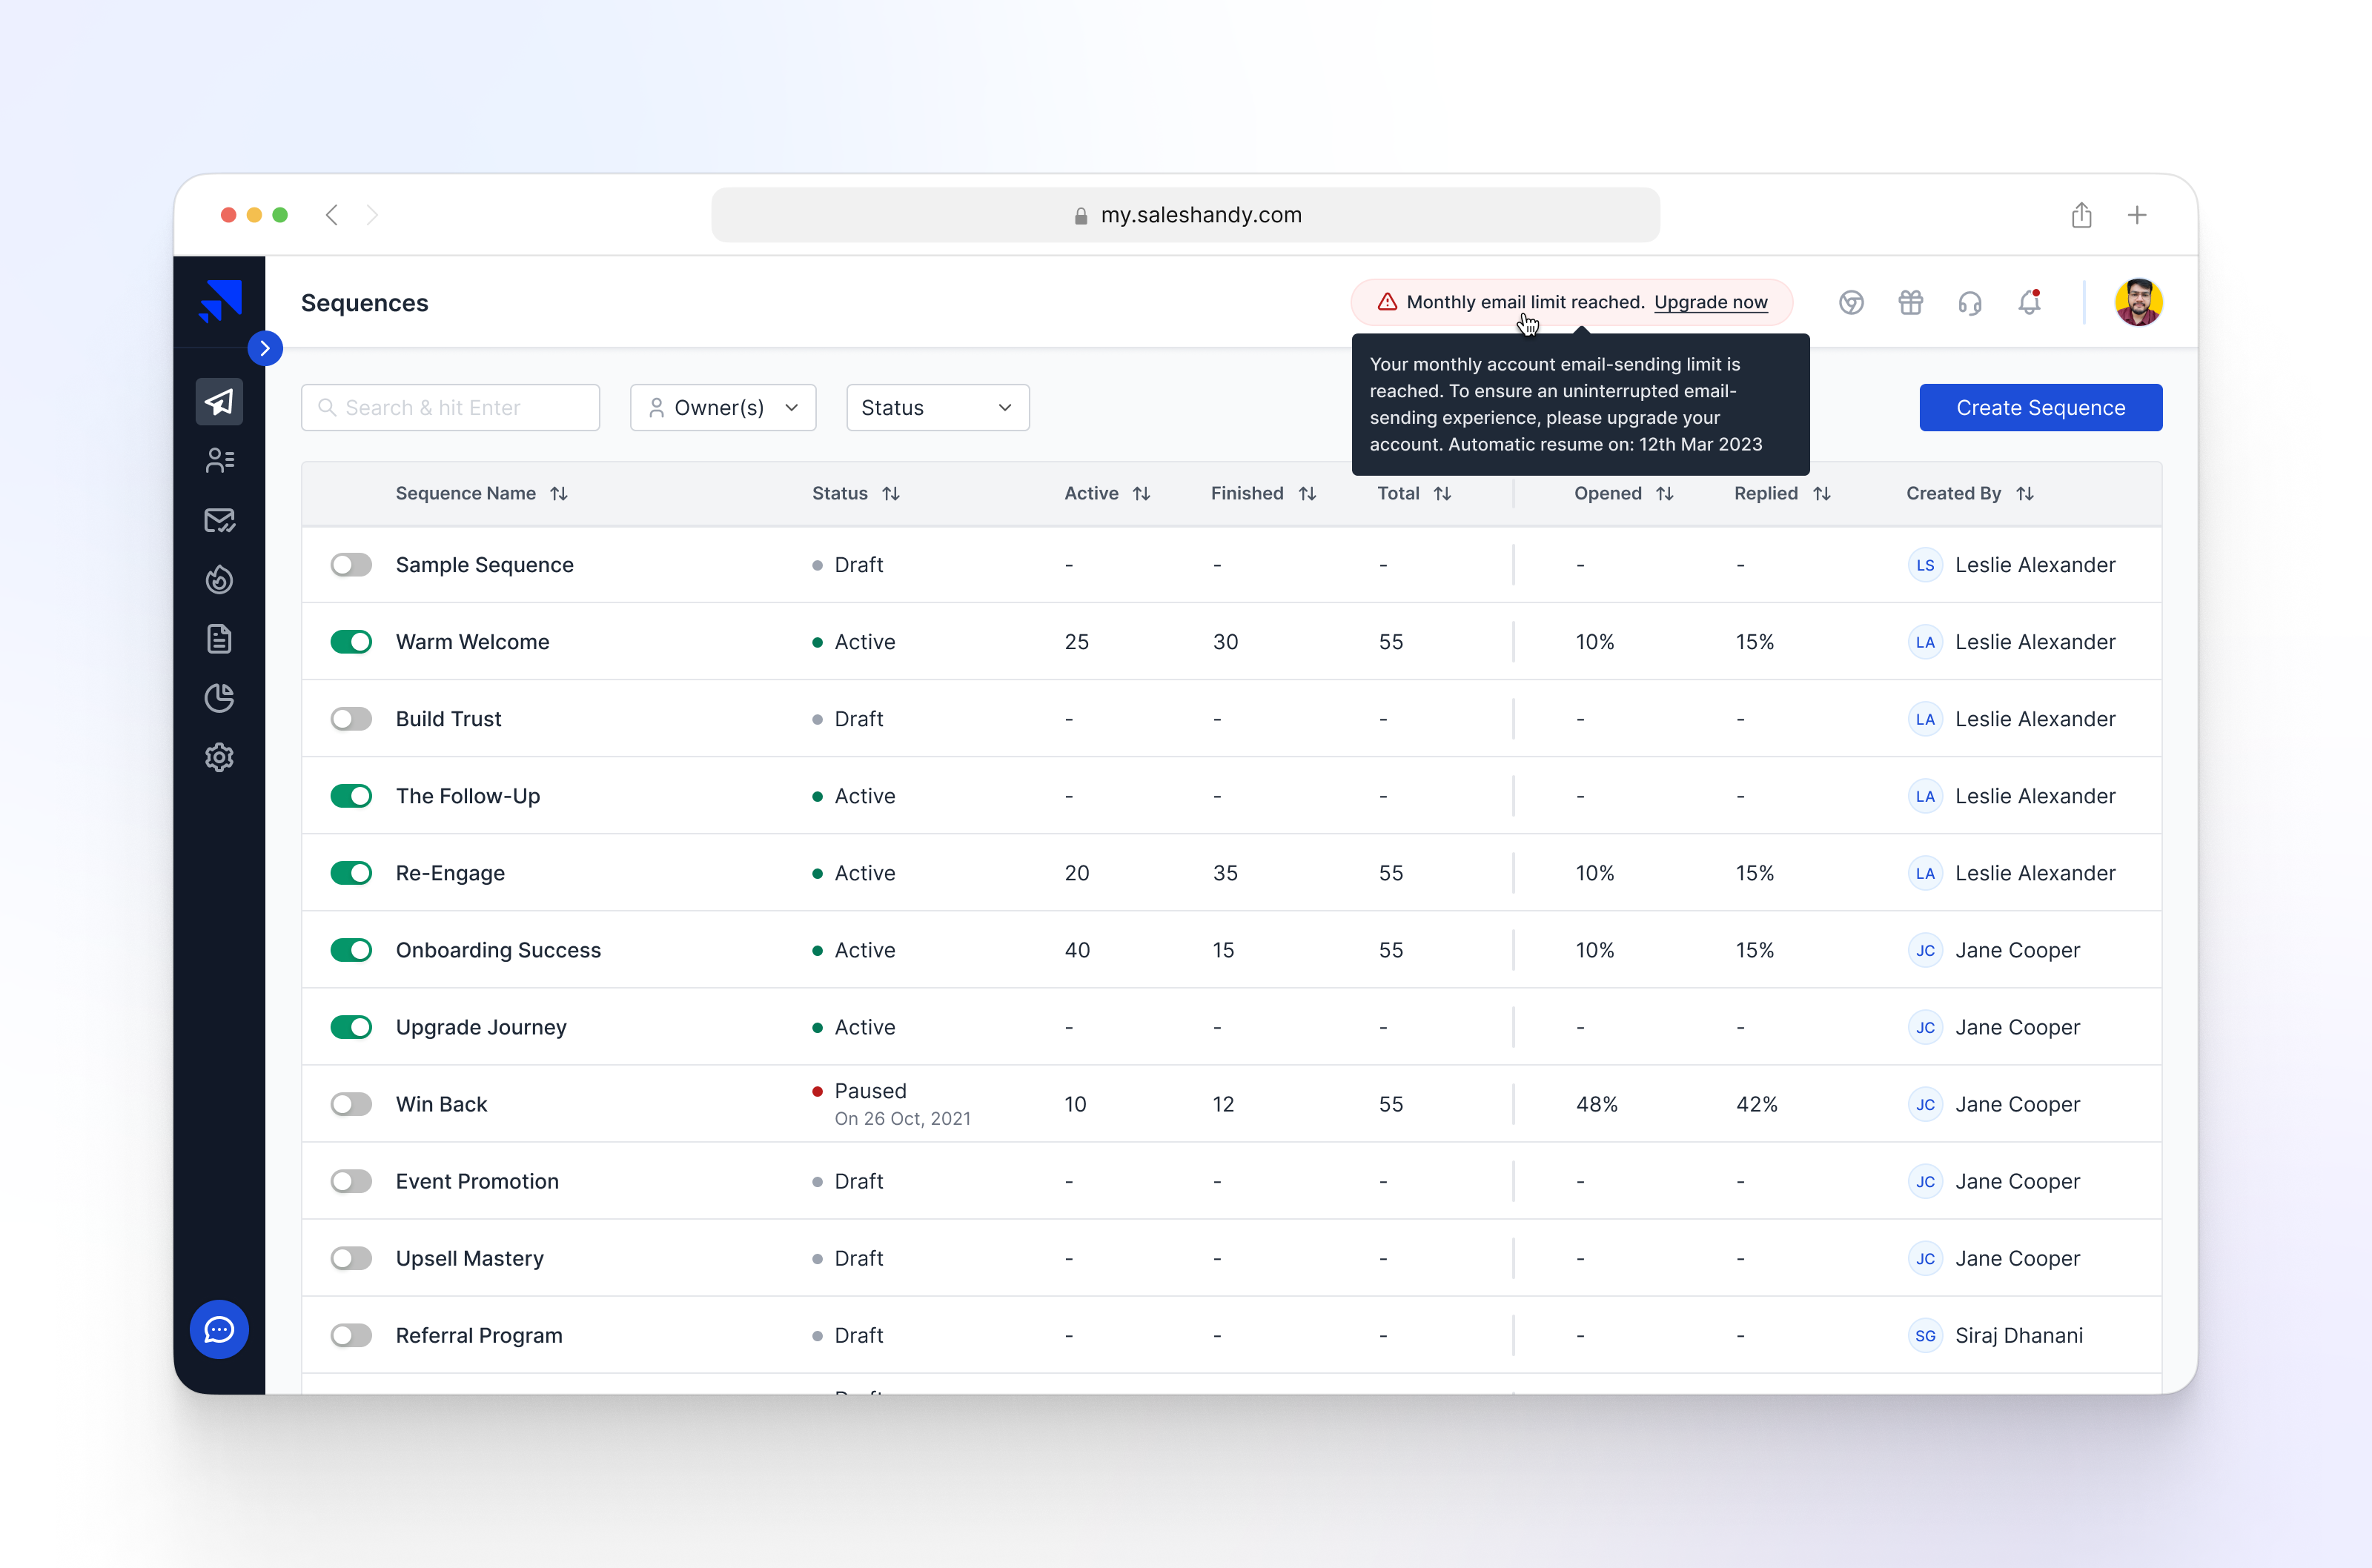This screenshot has height=1568, width=2372.
Task: Click the Upgrade now link
Action: tap(1710, 302)
